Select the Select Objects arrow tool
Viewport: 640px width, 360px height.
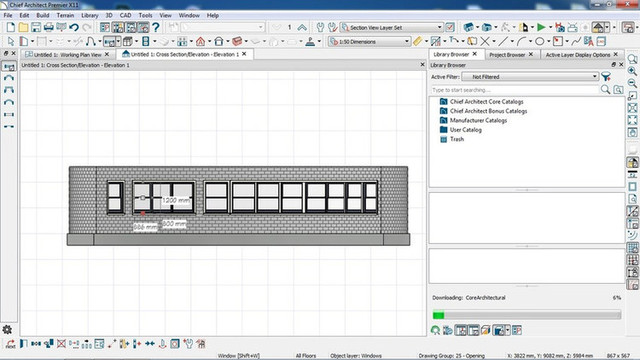pyautogui.click(x=11, y=41)
